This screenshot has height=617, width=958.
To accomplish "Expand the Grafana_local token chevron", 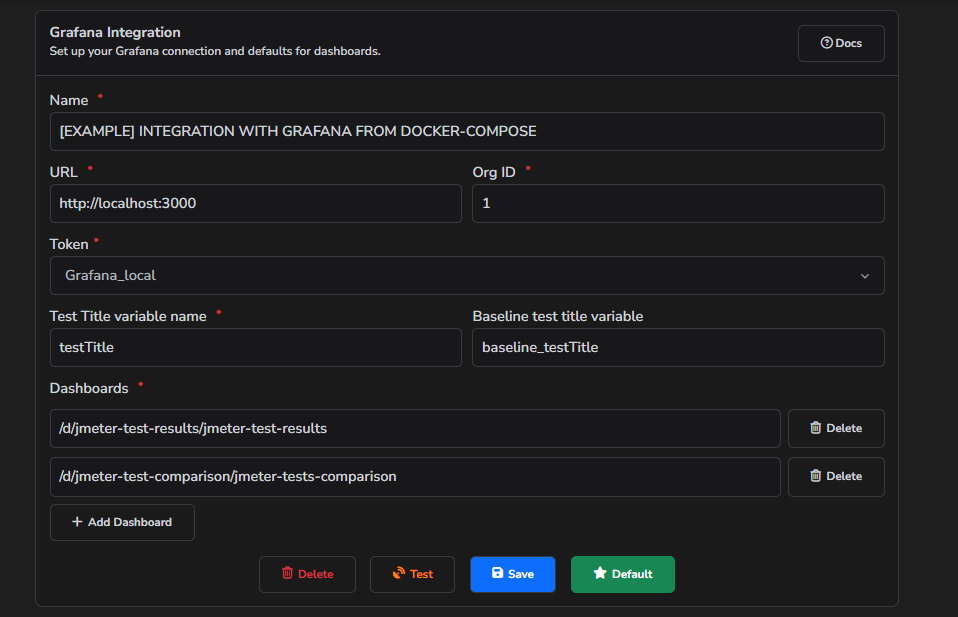I will pyautogui.click(x=864, y=276).
